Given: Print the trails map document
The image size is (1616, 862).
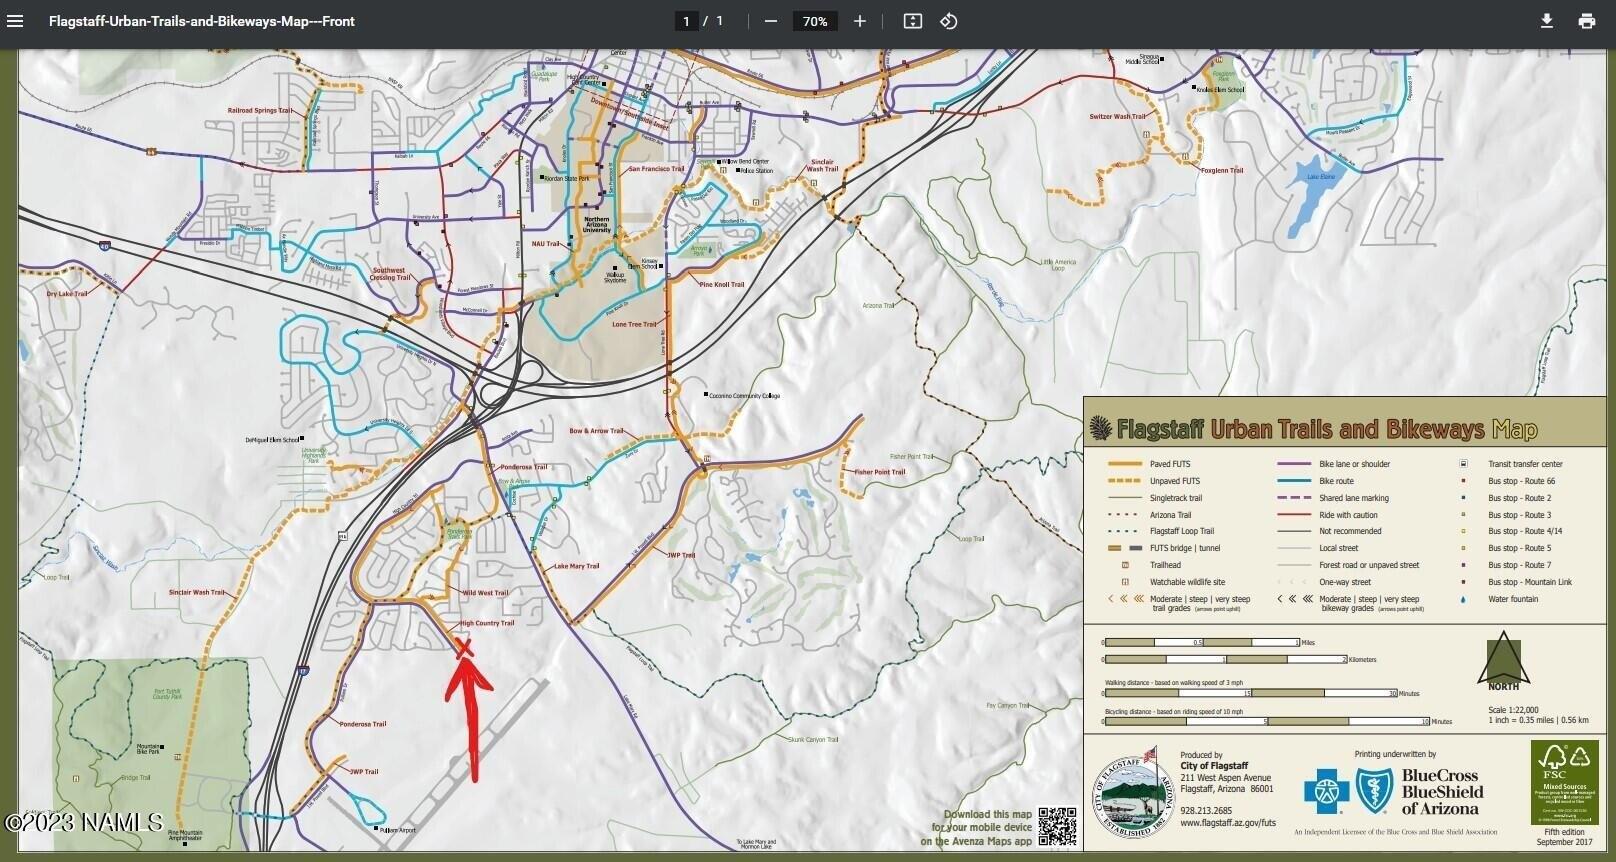Looking at the screenshot, I should click(1586, 21).
